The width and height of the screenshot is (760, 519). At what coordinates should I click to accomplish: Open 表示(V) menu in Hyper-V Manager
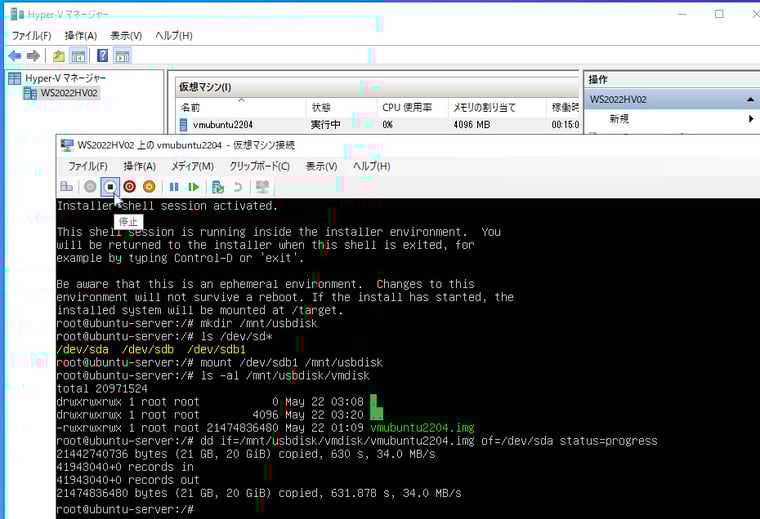[x=126, y=35]
